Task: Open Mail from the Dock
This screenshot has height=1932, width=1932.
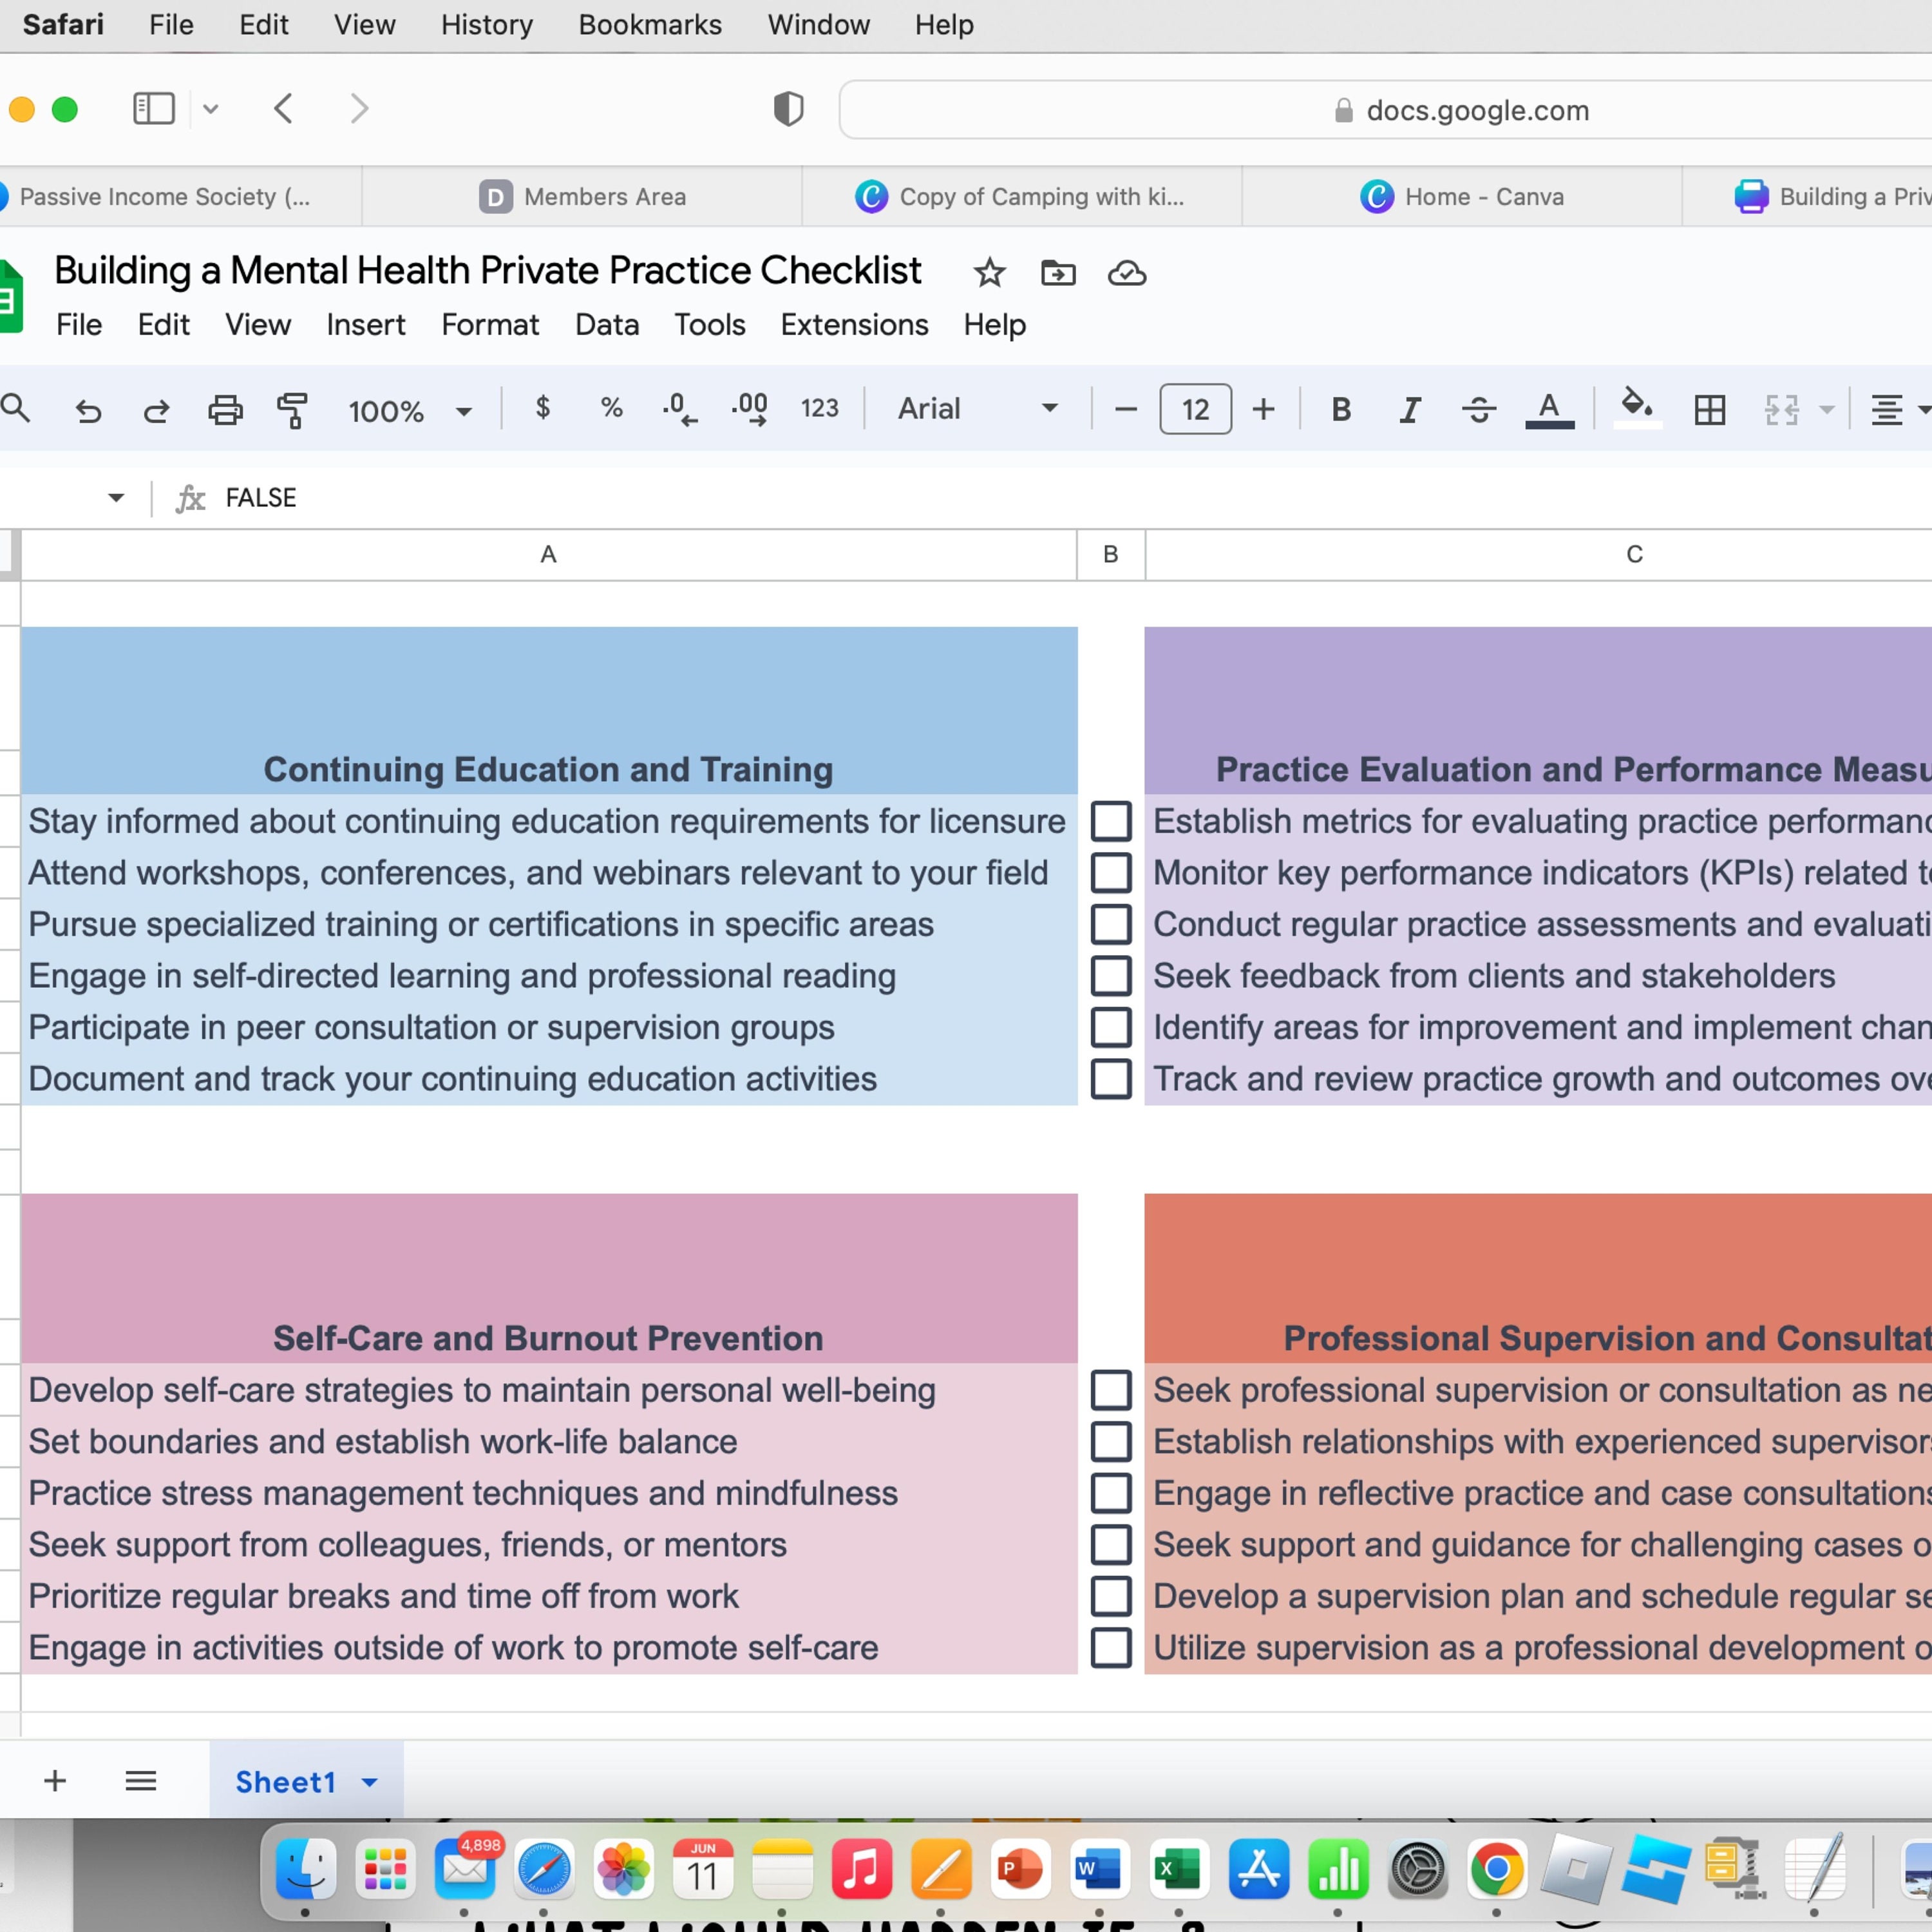Action: (466, 1870)
